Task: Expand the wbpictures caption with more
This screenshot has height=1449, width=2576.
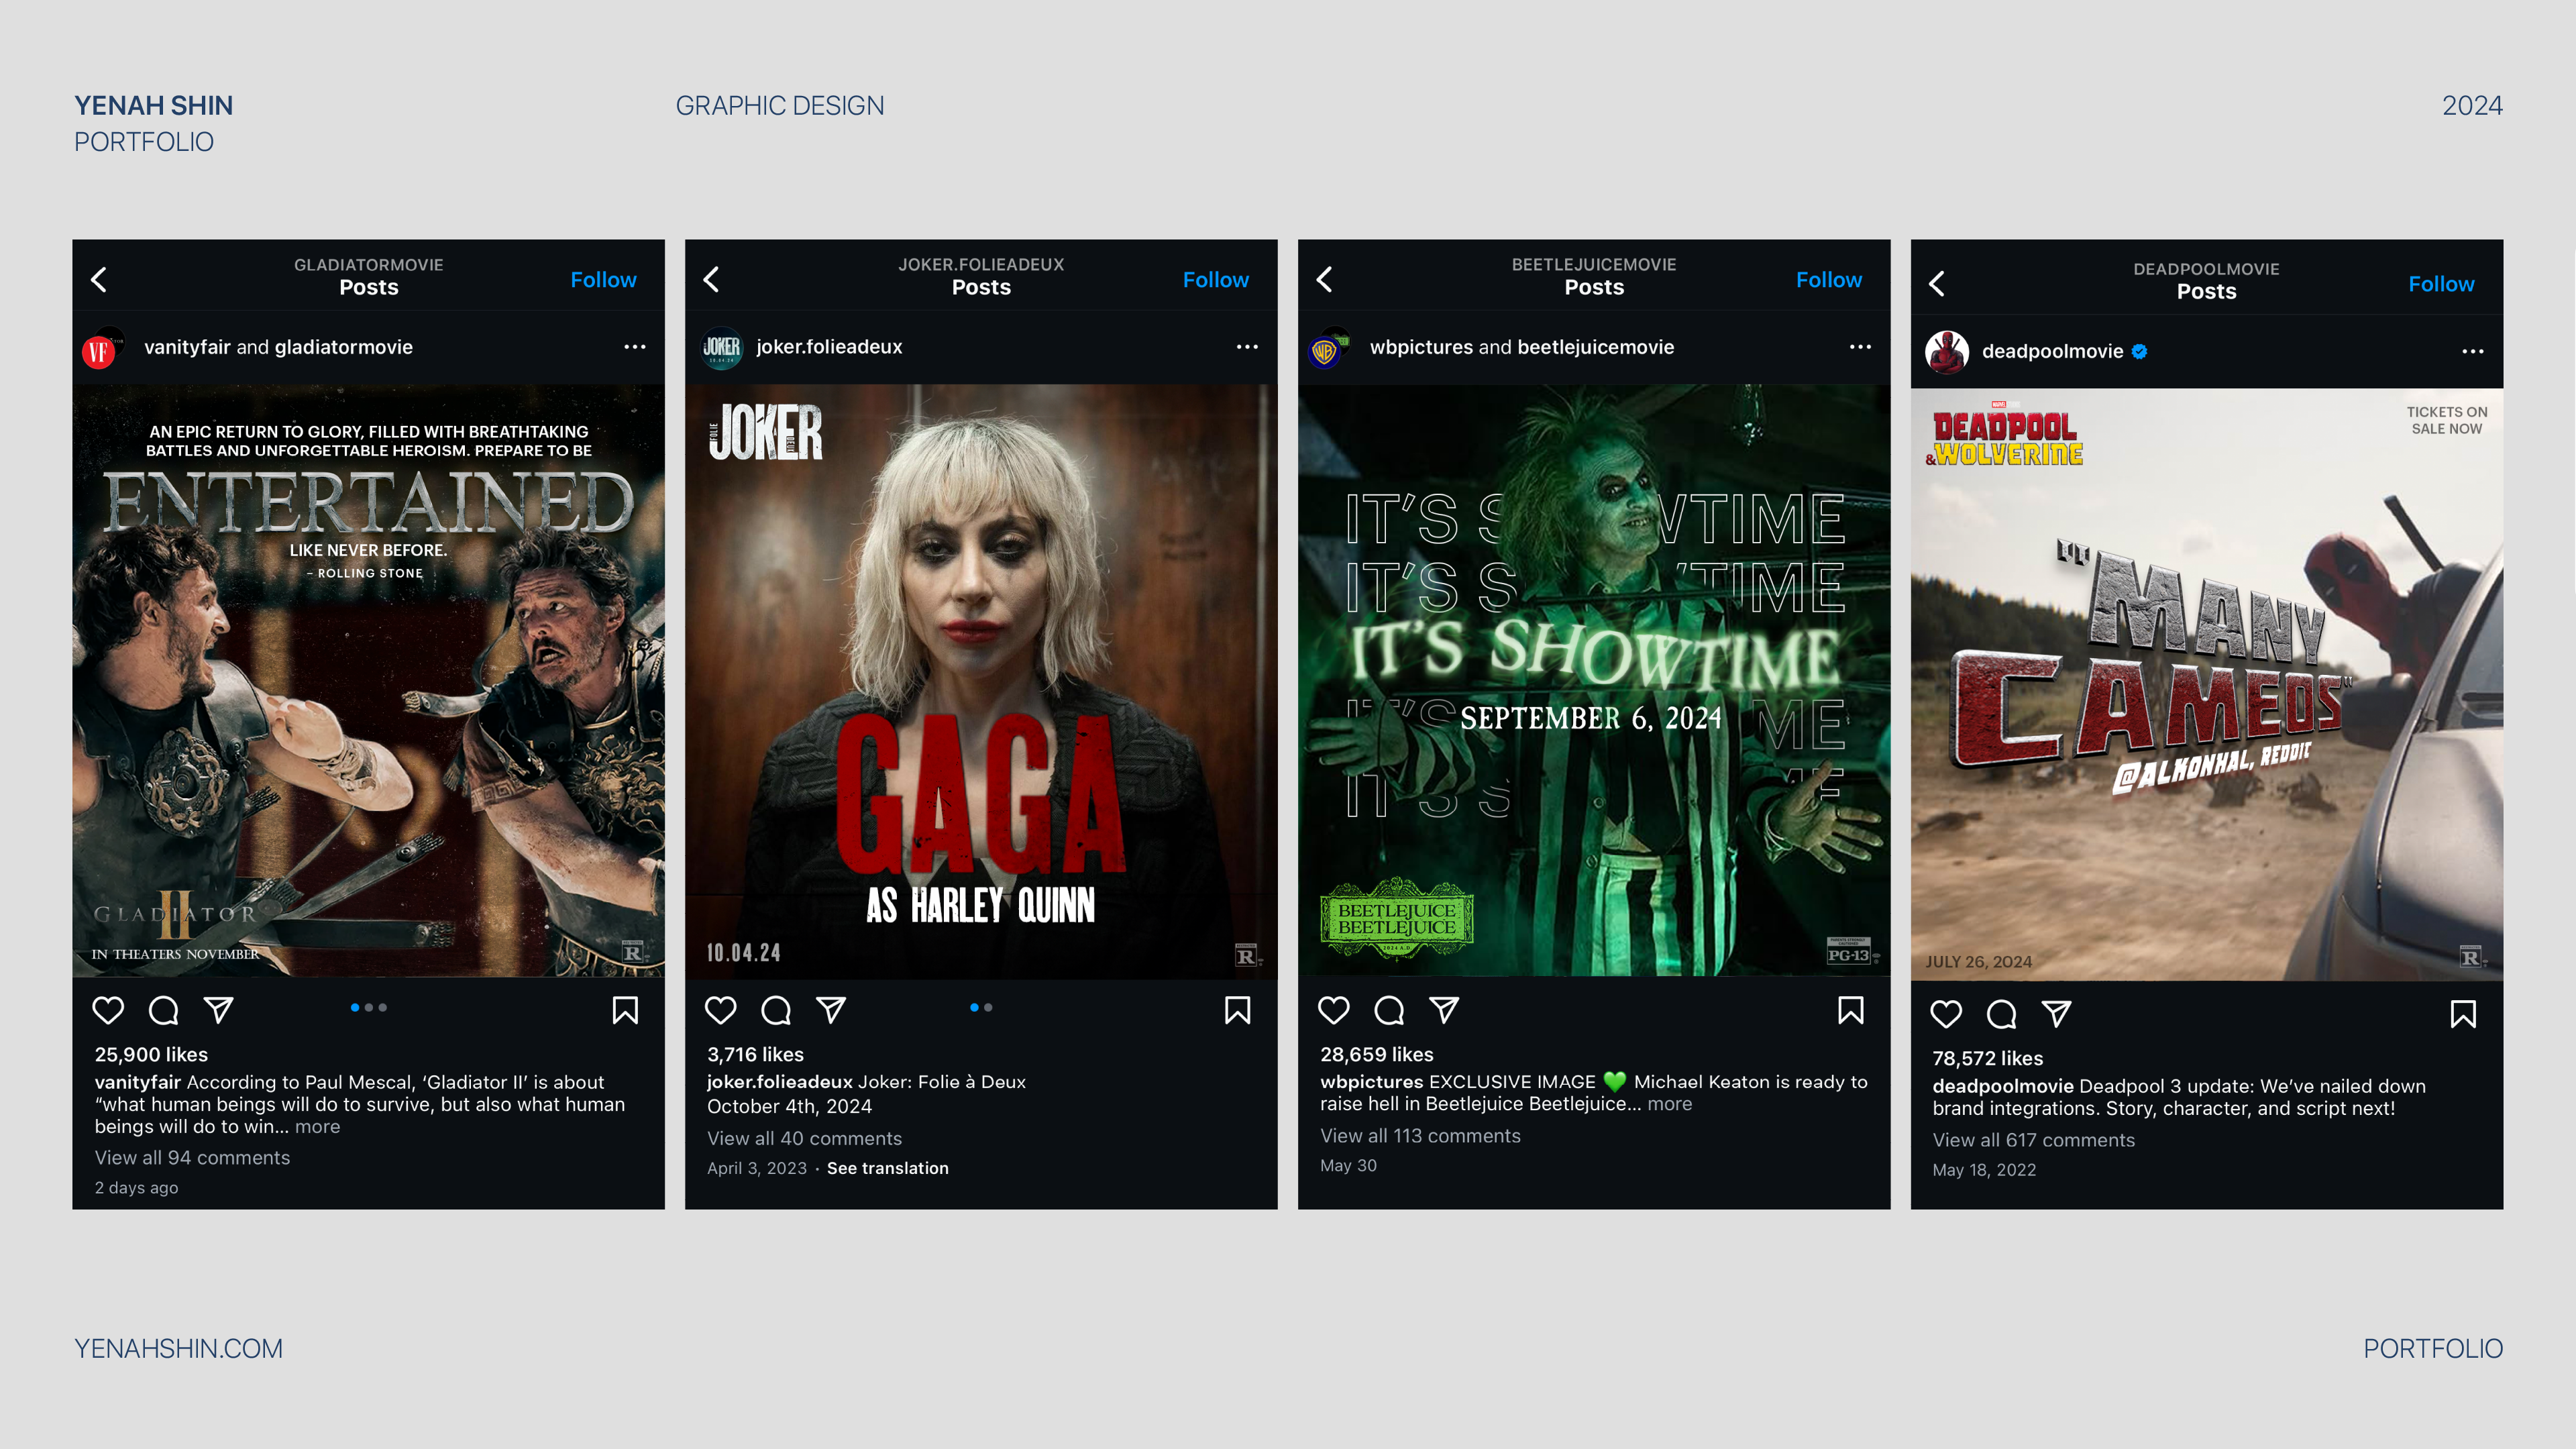Action: pos(1669,1104)
